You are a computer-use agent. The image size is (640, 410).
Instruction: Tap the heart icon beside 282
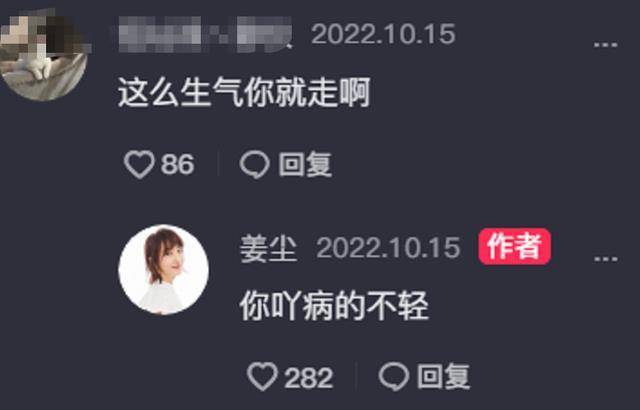[262, 377]
